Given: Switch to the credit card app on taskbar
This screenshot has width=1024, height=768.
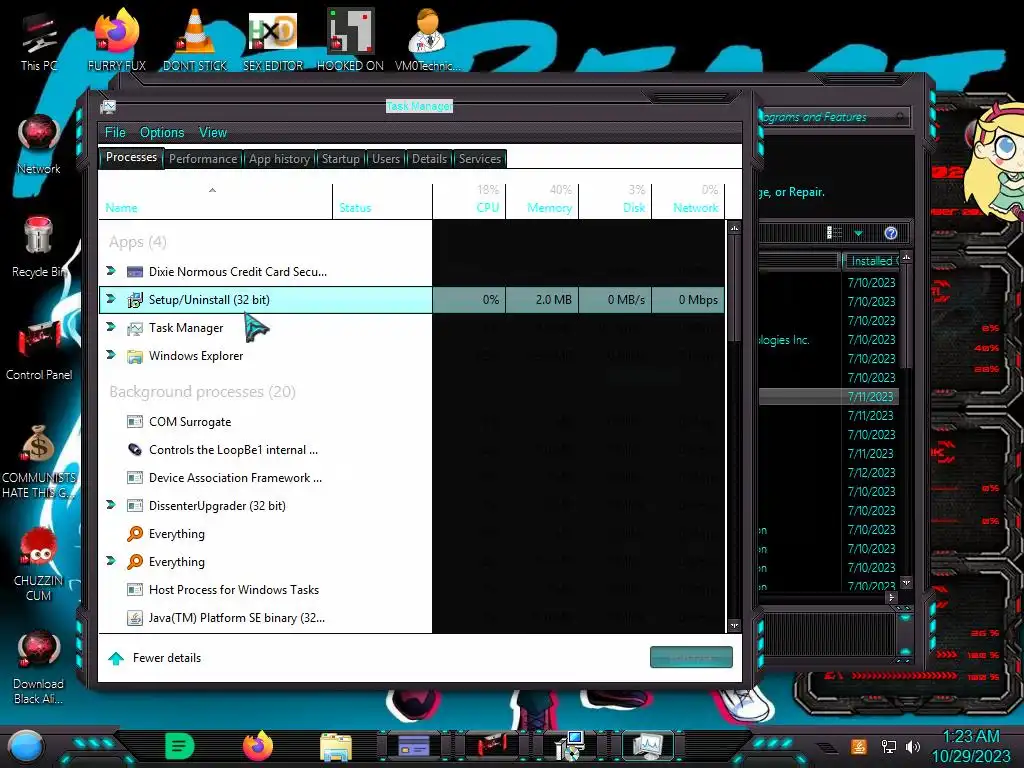Looking at the screenshot, I should pyautogui.click(x=414, y=746).
